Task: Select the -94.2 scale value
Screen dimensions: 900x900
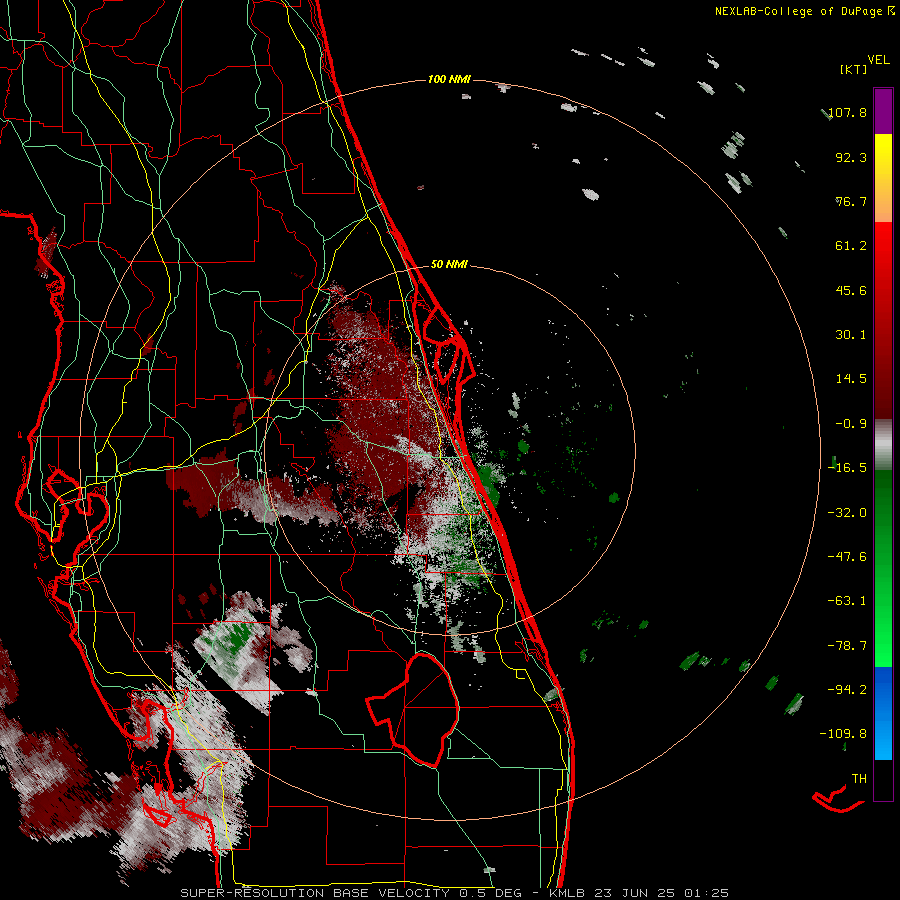Action: pos(848,689)
